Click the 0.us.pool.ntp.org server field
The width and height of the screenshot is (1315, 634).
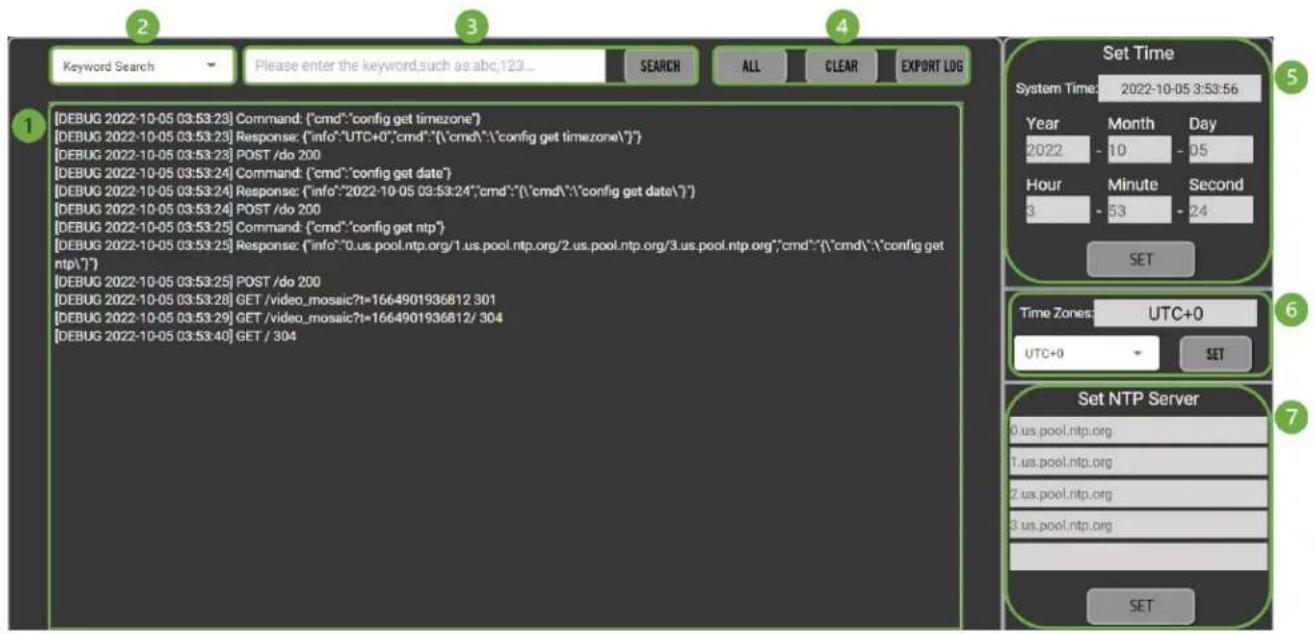[x=1138, y=431]
